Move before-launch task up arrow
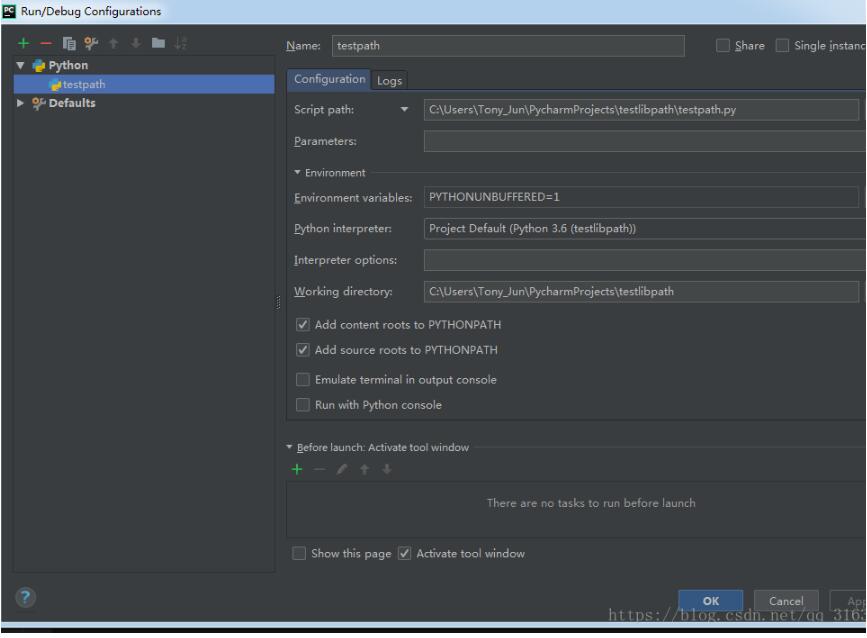Screen dimensions: 867x638 coord(364,469)
